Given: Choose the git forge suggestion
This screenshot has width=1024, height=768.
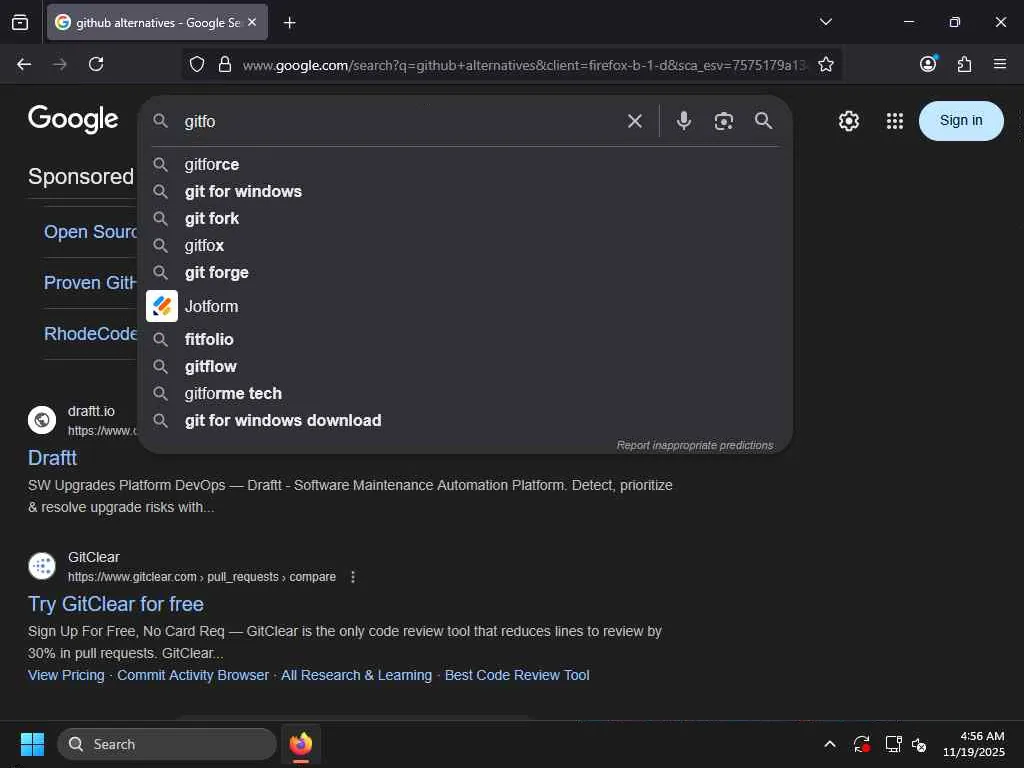Looking at the screenshot, I should [465, 272].
